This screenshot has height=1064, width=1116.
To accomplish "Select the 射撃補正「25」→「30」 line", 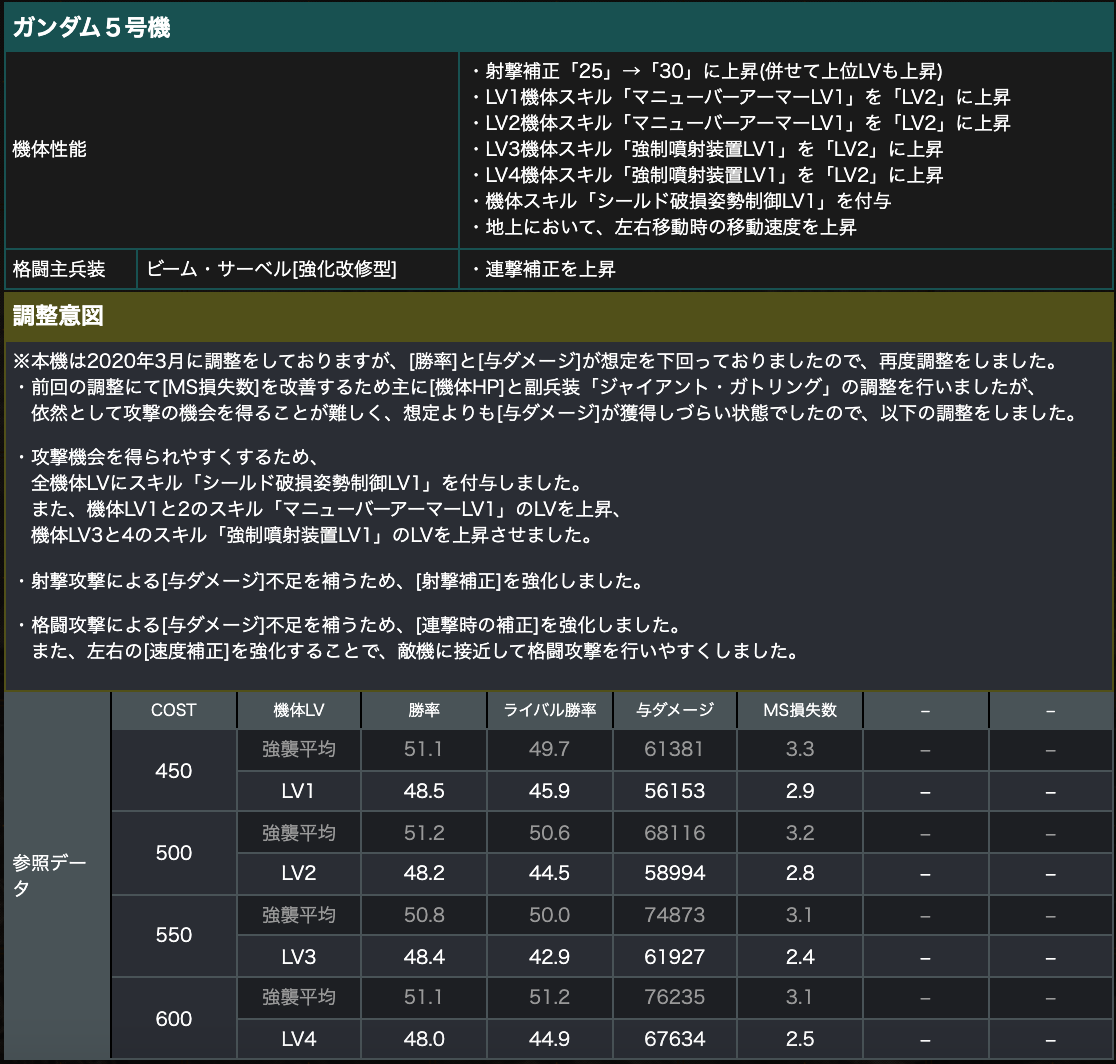I will click(x=707, y=71).
